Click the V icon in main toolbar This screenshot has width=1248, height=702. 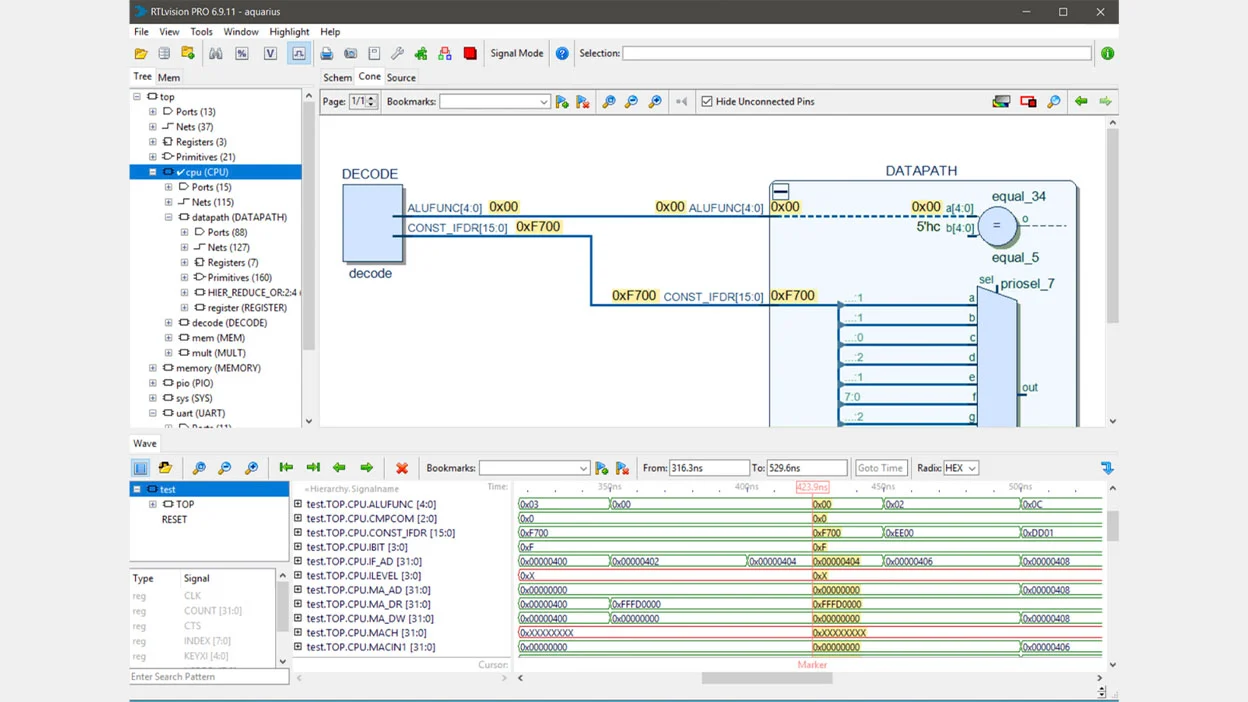click(270, 53)
